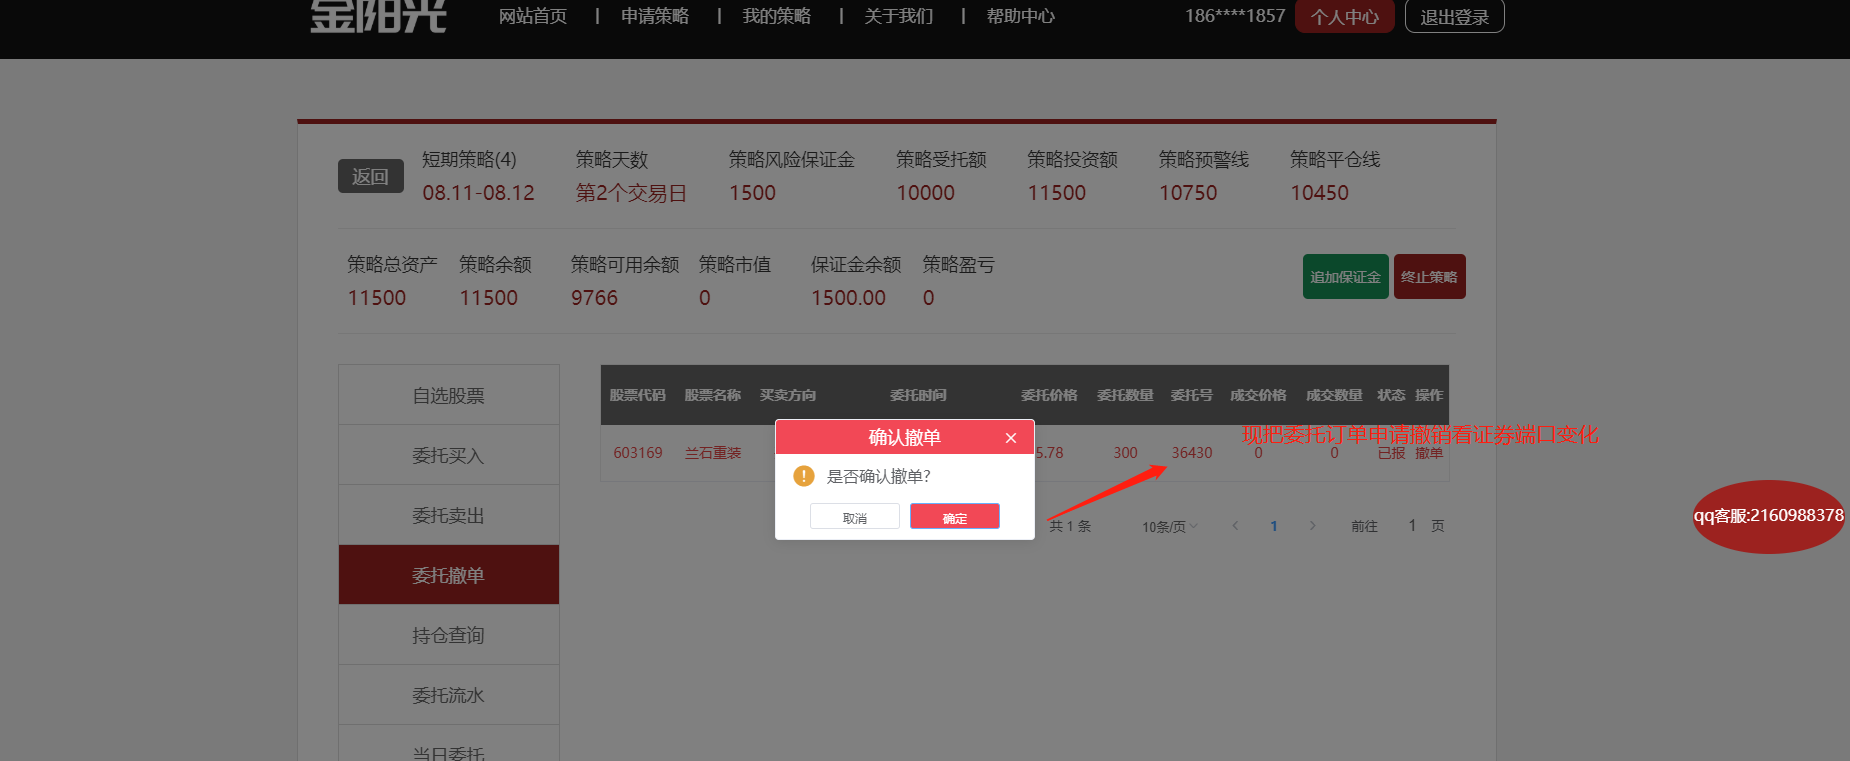The height and width of the screenshot is (761, 1850).
Task: Click 终止策略 red button
Action: tap(1429, 277)
